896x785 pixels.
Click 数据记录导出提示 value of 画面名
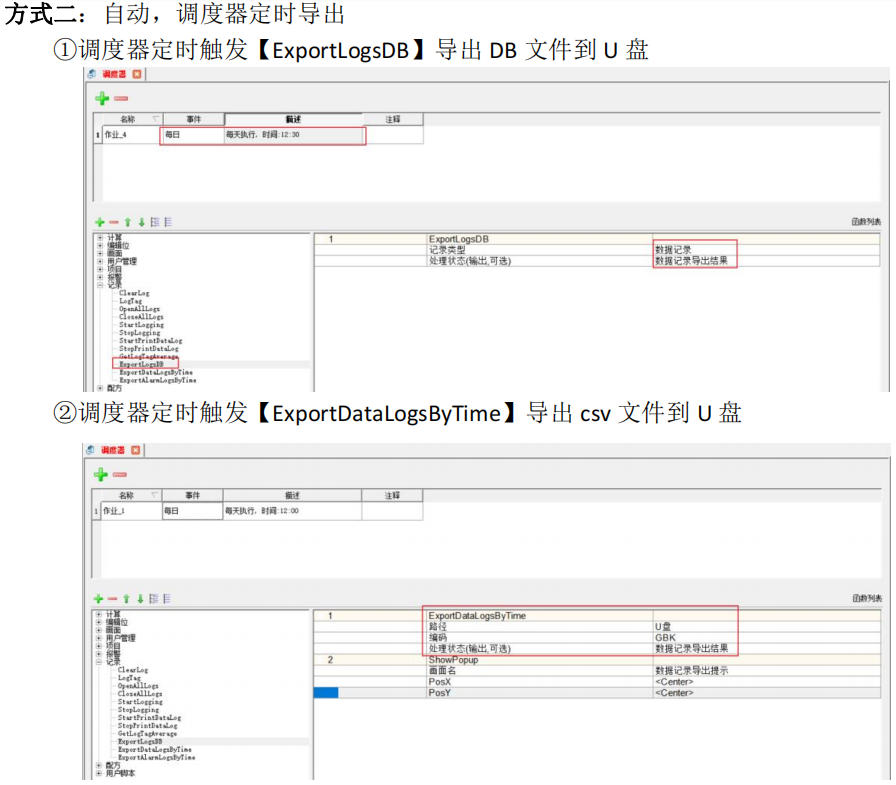pyautogui.click(x=691, y=671)
